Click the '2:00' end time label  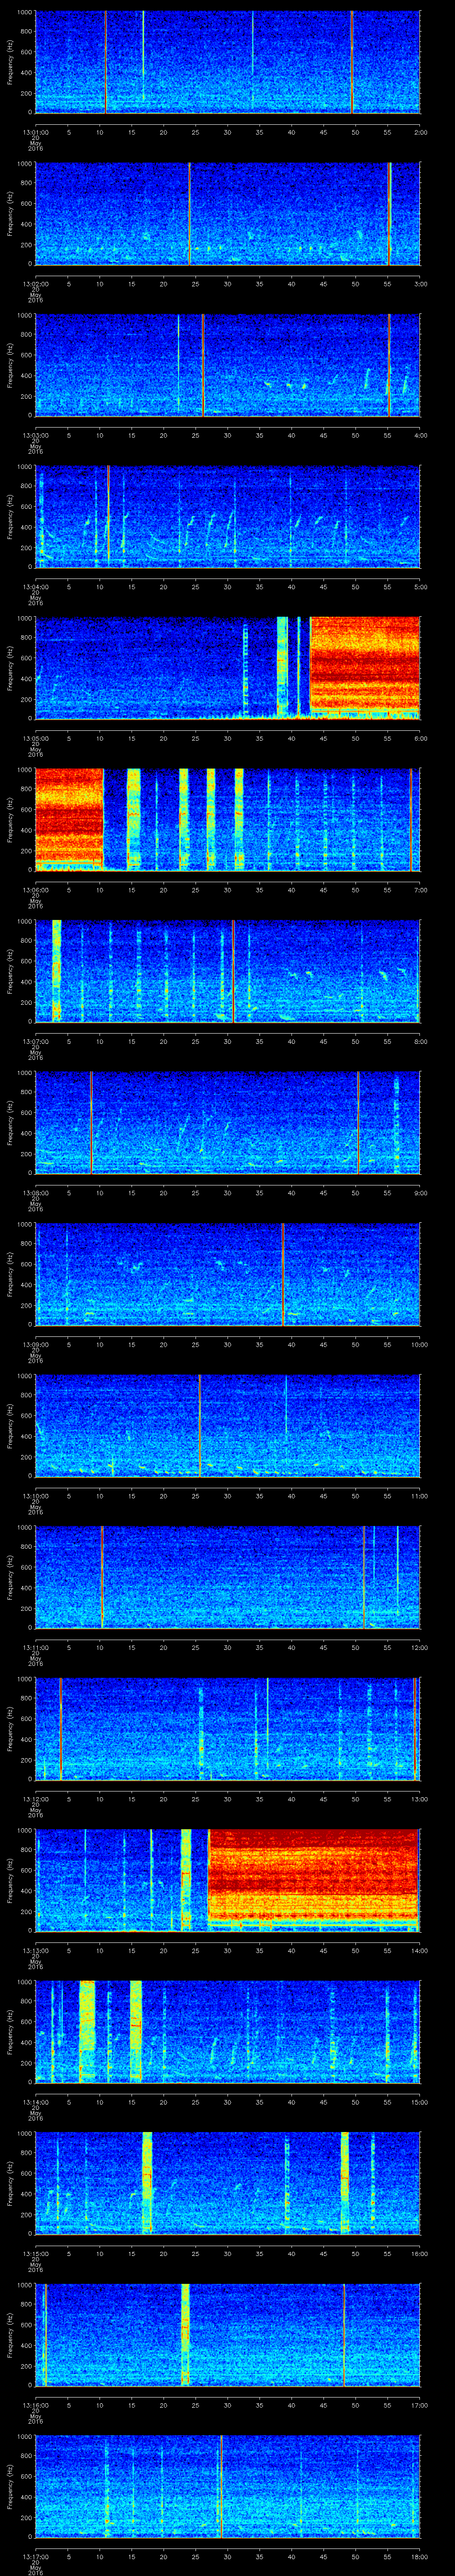coord(420,131)
